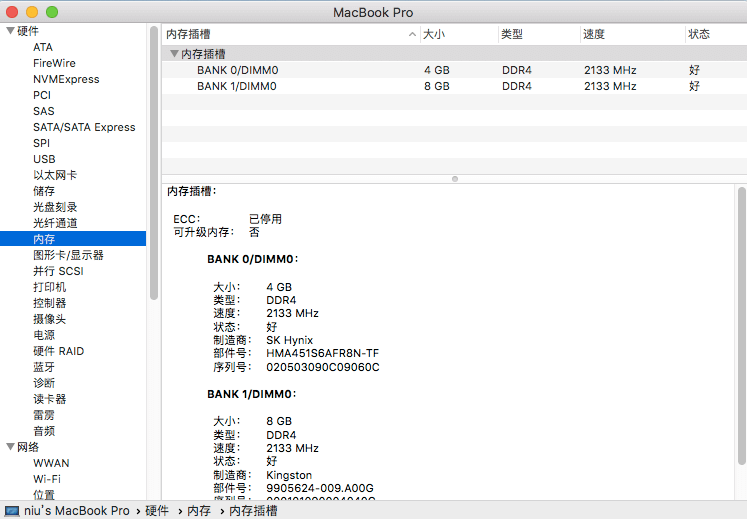Sort by the 内存插槽 column arrow
This screenshot has width=747, height=519.
(x=412, y=34)
